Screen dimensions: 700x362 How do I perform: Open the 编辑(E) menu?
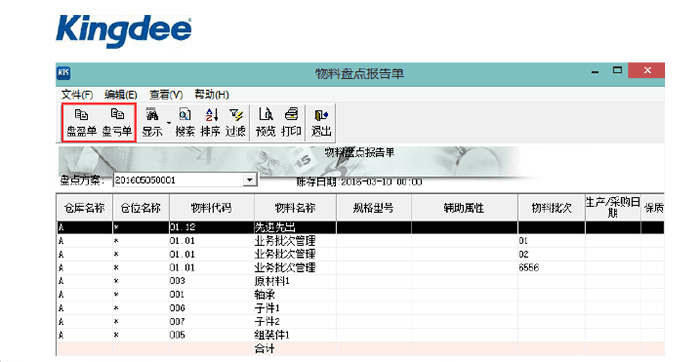[x=121, y=95]
